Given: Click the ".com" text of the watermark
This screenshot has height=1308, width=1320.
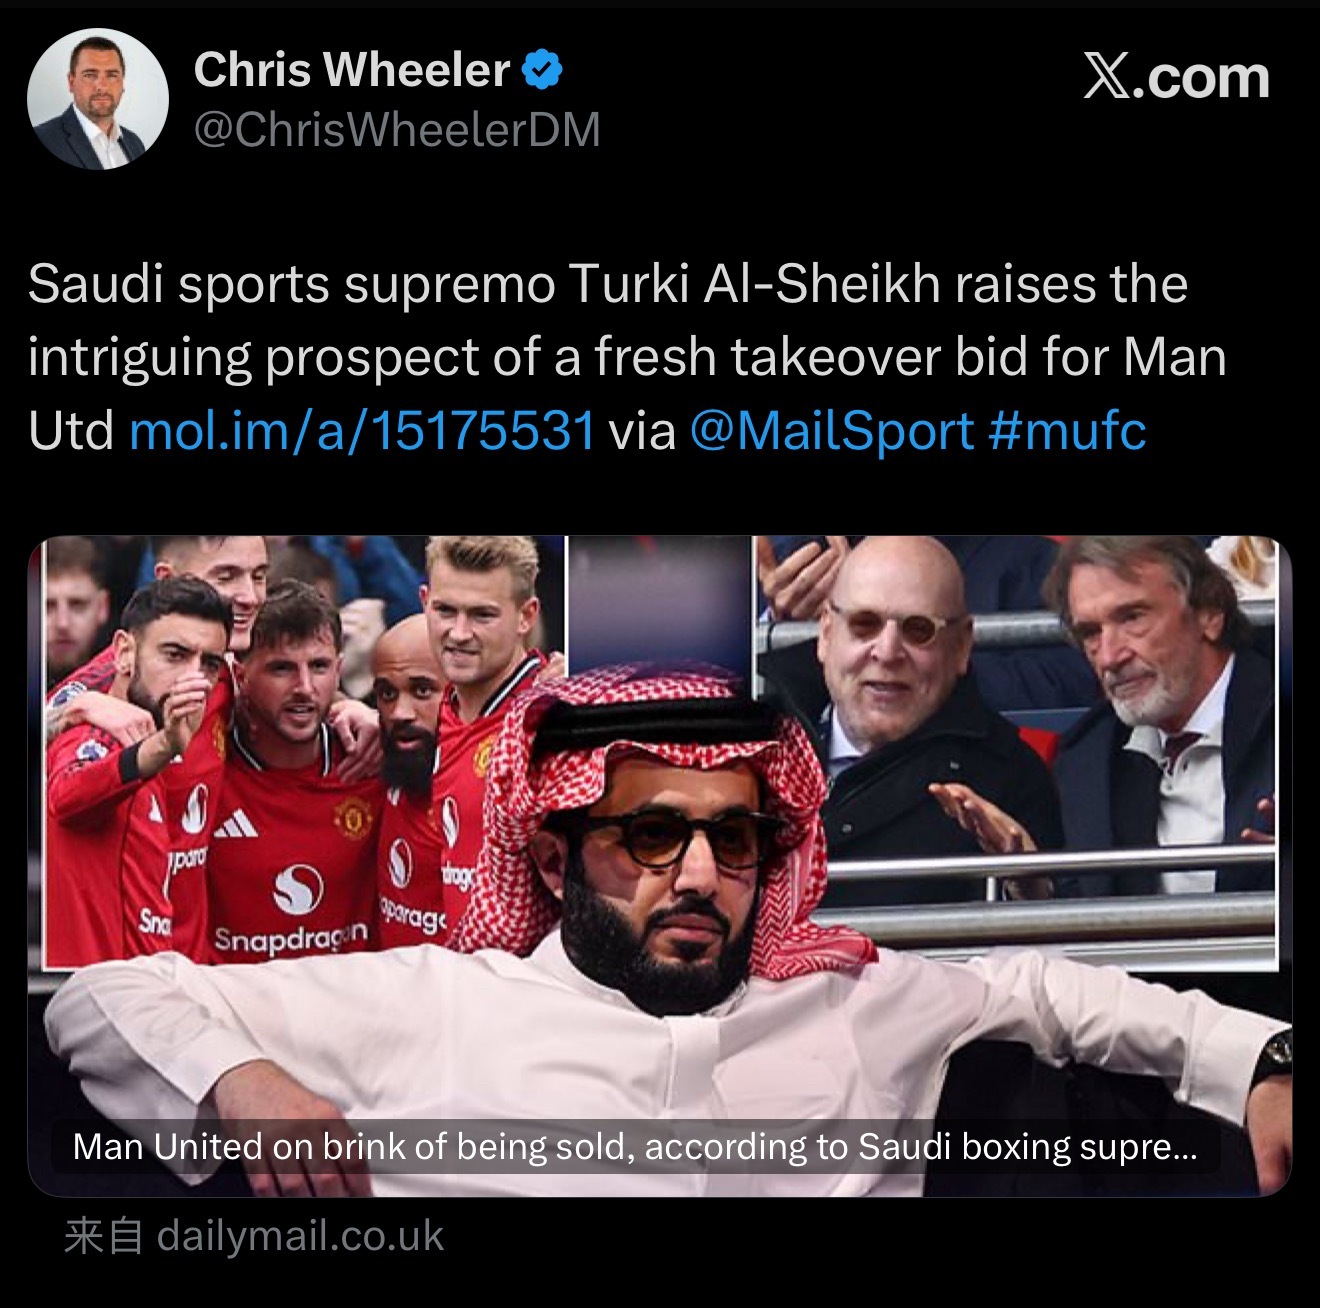Looking at the screenshot, I should [1201, 78].
